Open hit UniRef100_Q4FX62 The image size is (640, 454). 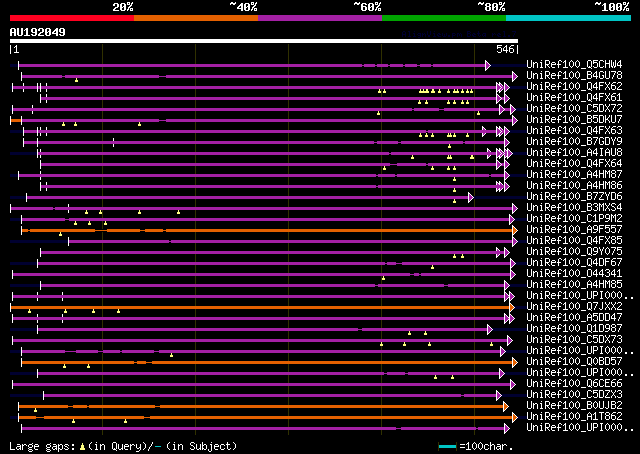(x=574, y=87)
